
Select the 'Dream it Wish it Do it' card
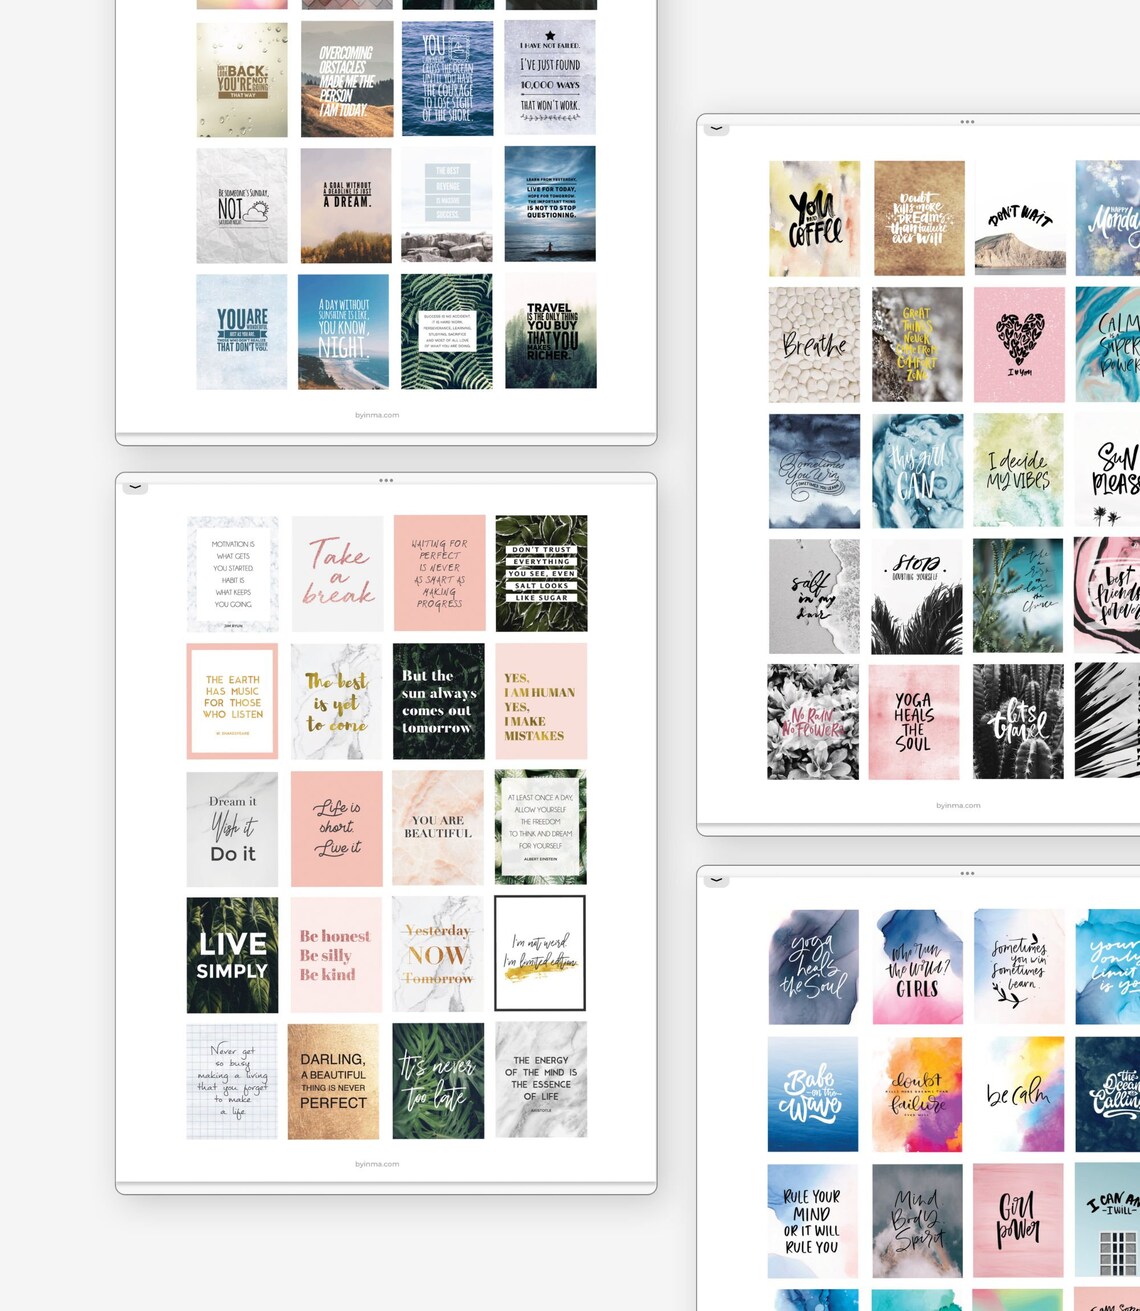232,826
